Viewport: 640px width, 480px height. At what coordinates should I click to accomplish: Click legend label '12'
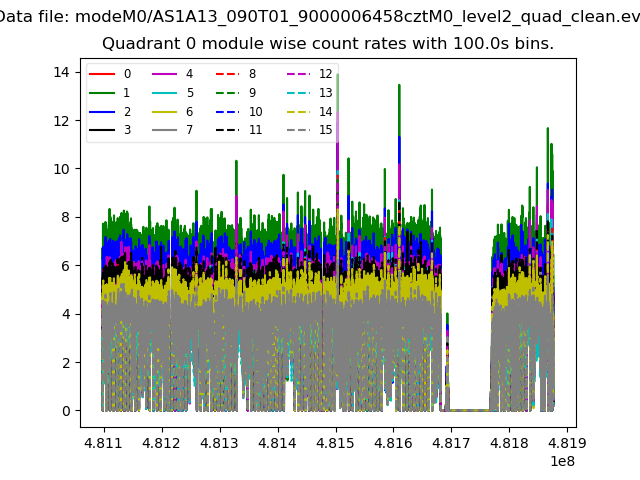coord(326,74)
